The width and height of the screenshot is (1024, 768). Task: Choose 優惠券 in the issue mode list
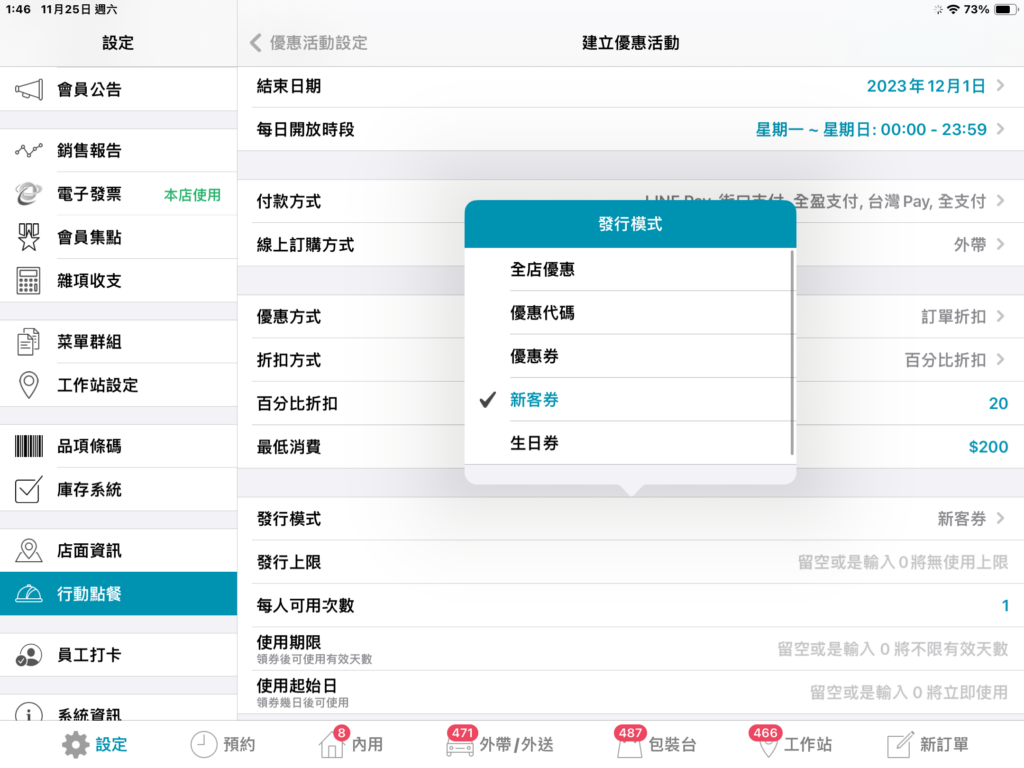click(630, 356)
